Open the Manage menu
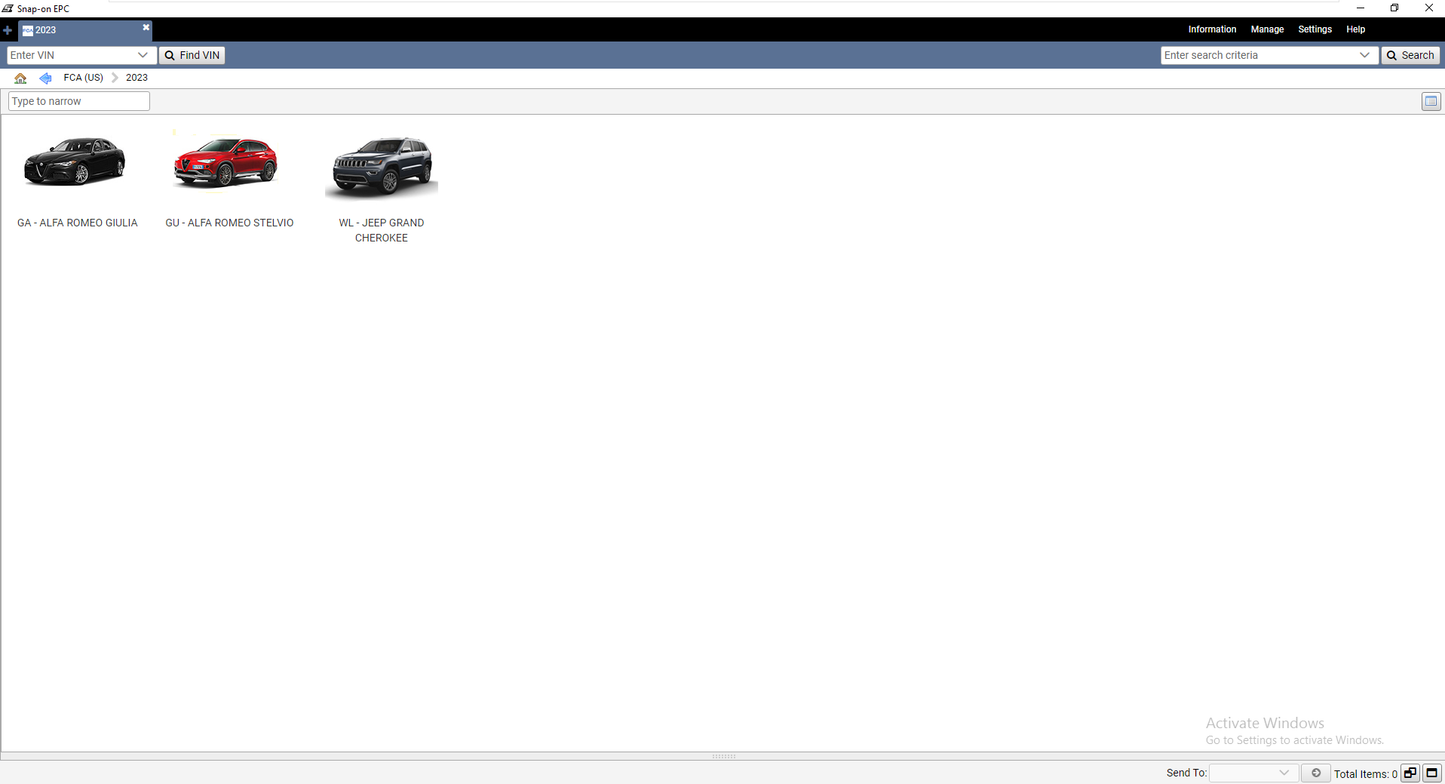The image size is (1445, 784). click(x=1267, y=29)
